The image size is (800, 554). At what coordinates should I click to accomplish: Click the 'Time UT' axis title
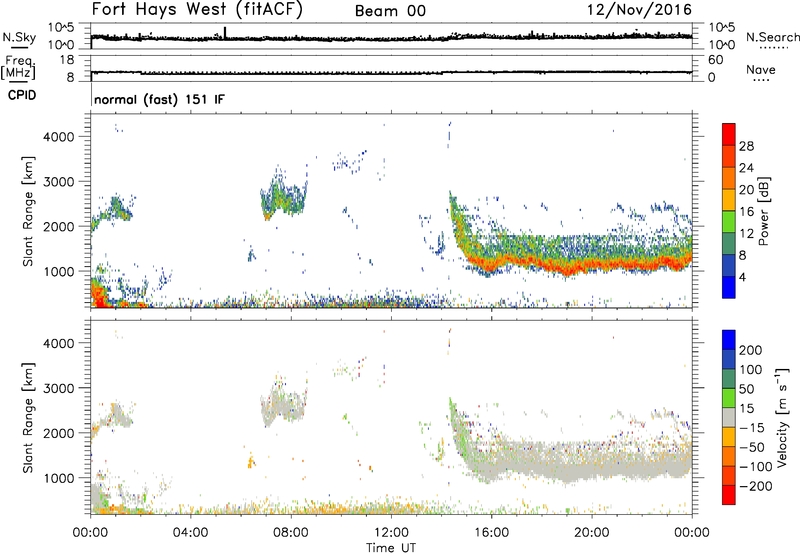pyautogui.click(x=391, y=548)
